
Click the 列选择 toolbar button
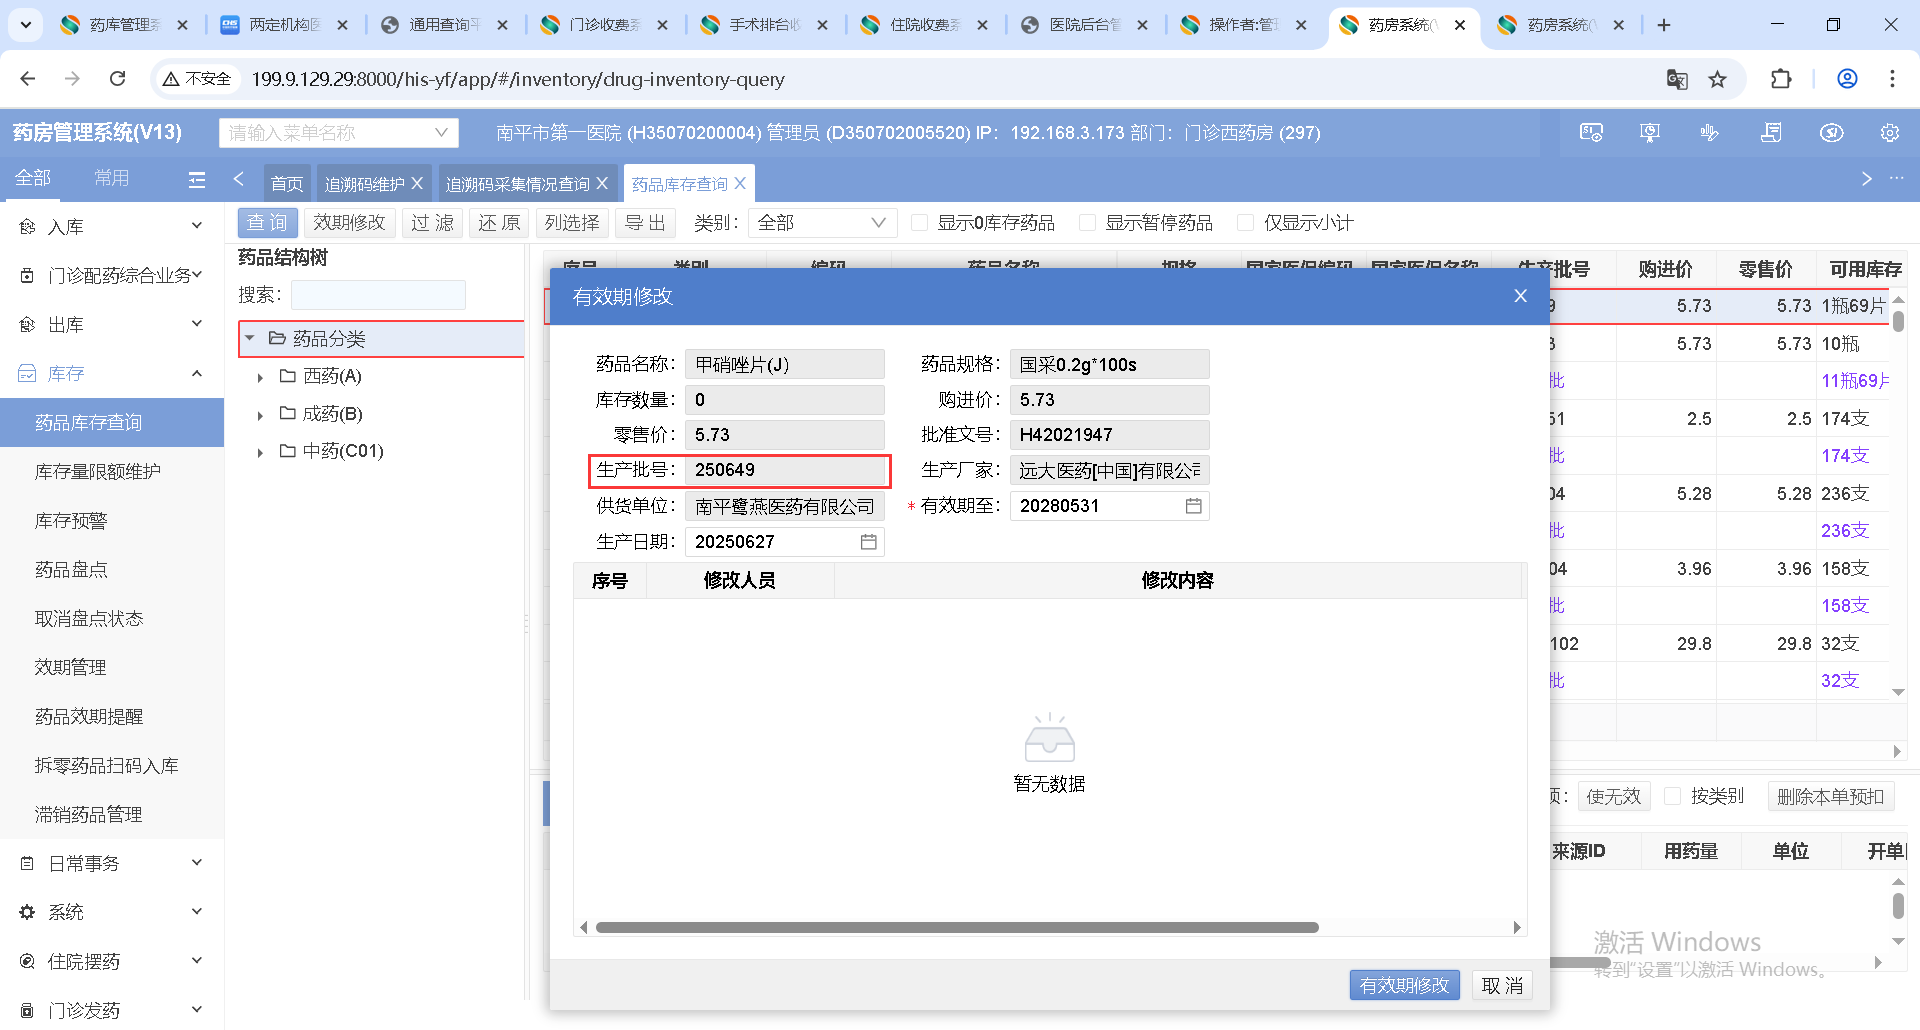click(572, 223)
